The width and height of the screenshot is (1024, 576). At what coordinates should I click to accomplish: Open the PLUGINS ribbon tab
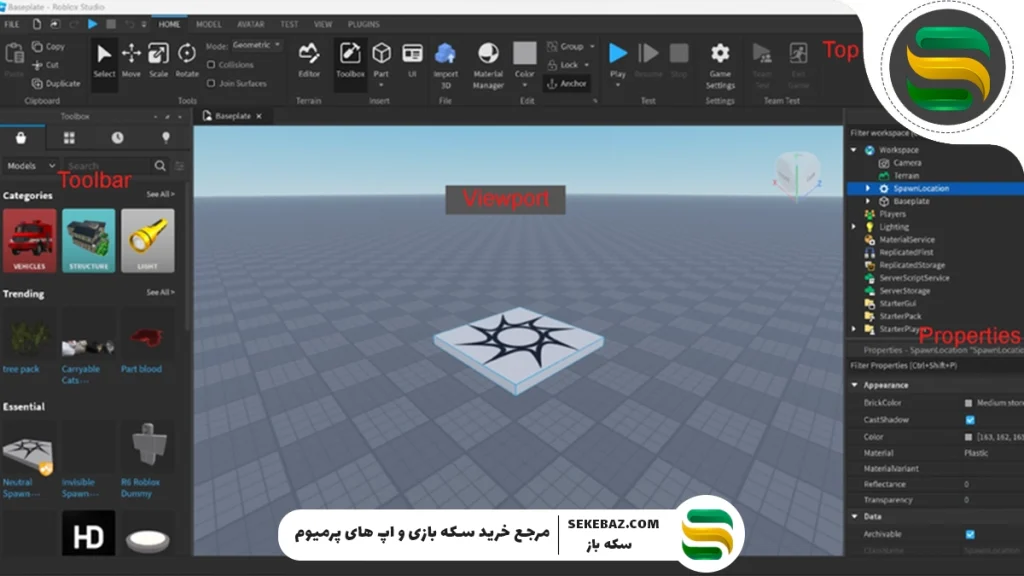363,24
